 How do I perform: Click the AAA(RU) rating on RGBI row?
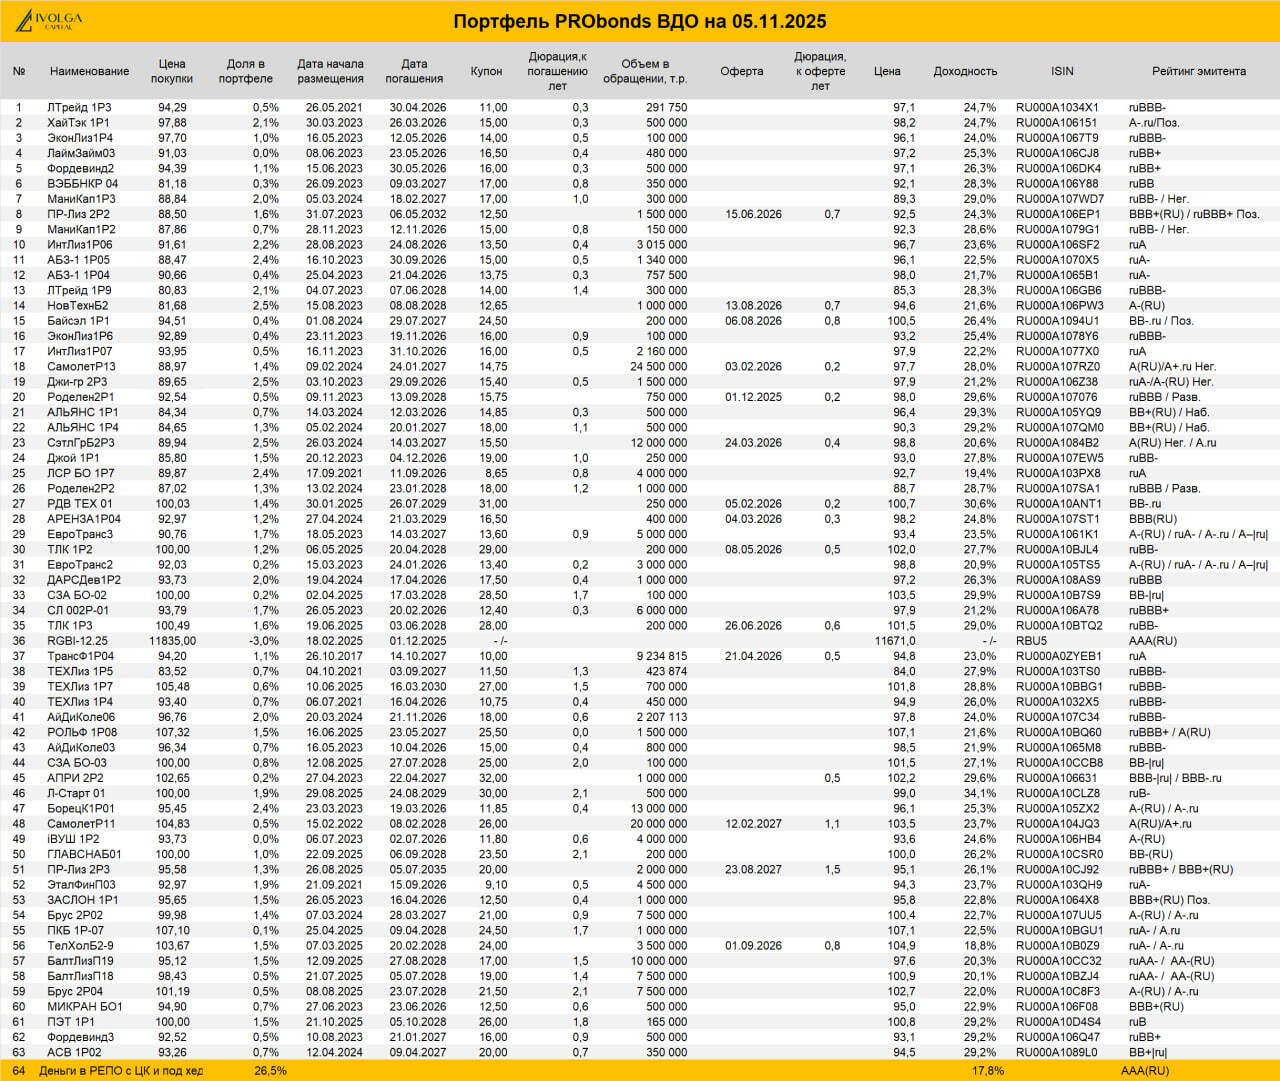1153,641
